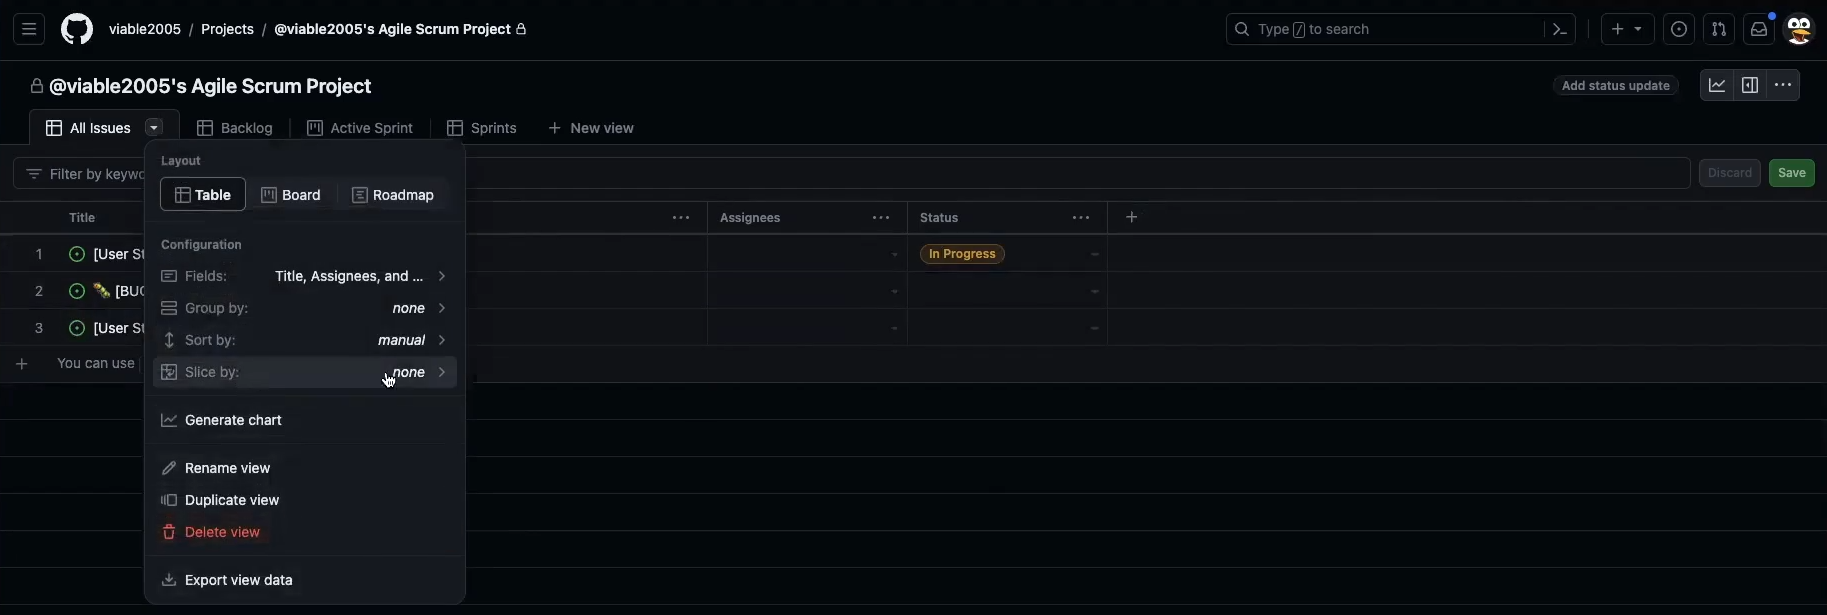Viewport: 1827px width, 615px height.
Task: Click the green Save button
Action: 1791,173
